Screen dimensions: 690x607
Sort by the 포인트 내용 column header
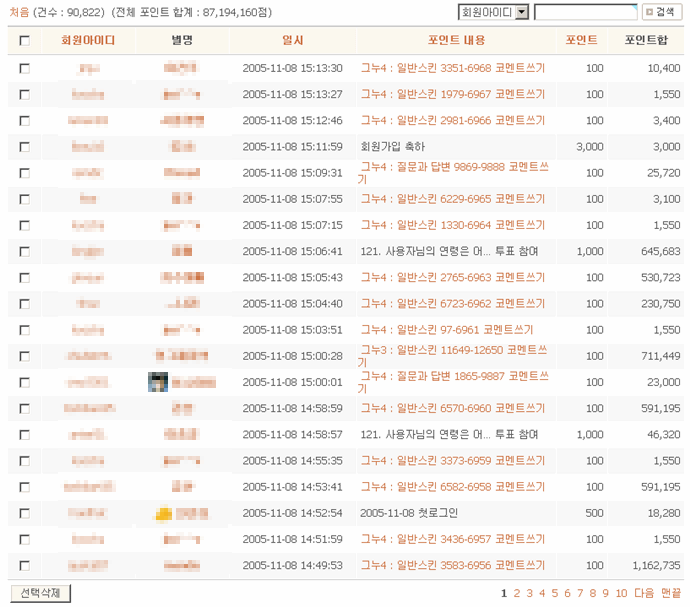click(x=456, y=40)
